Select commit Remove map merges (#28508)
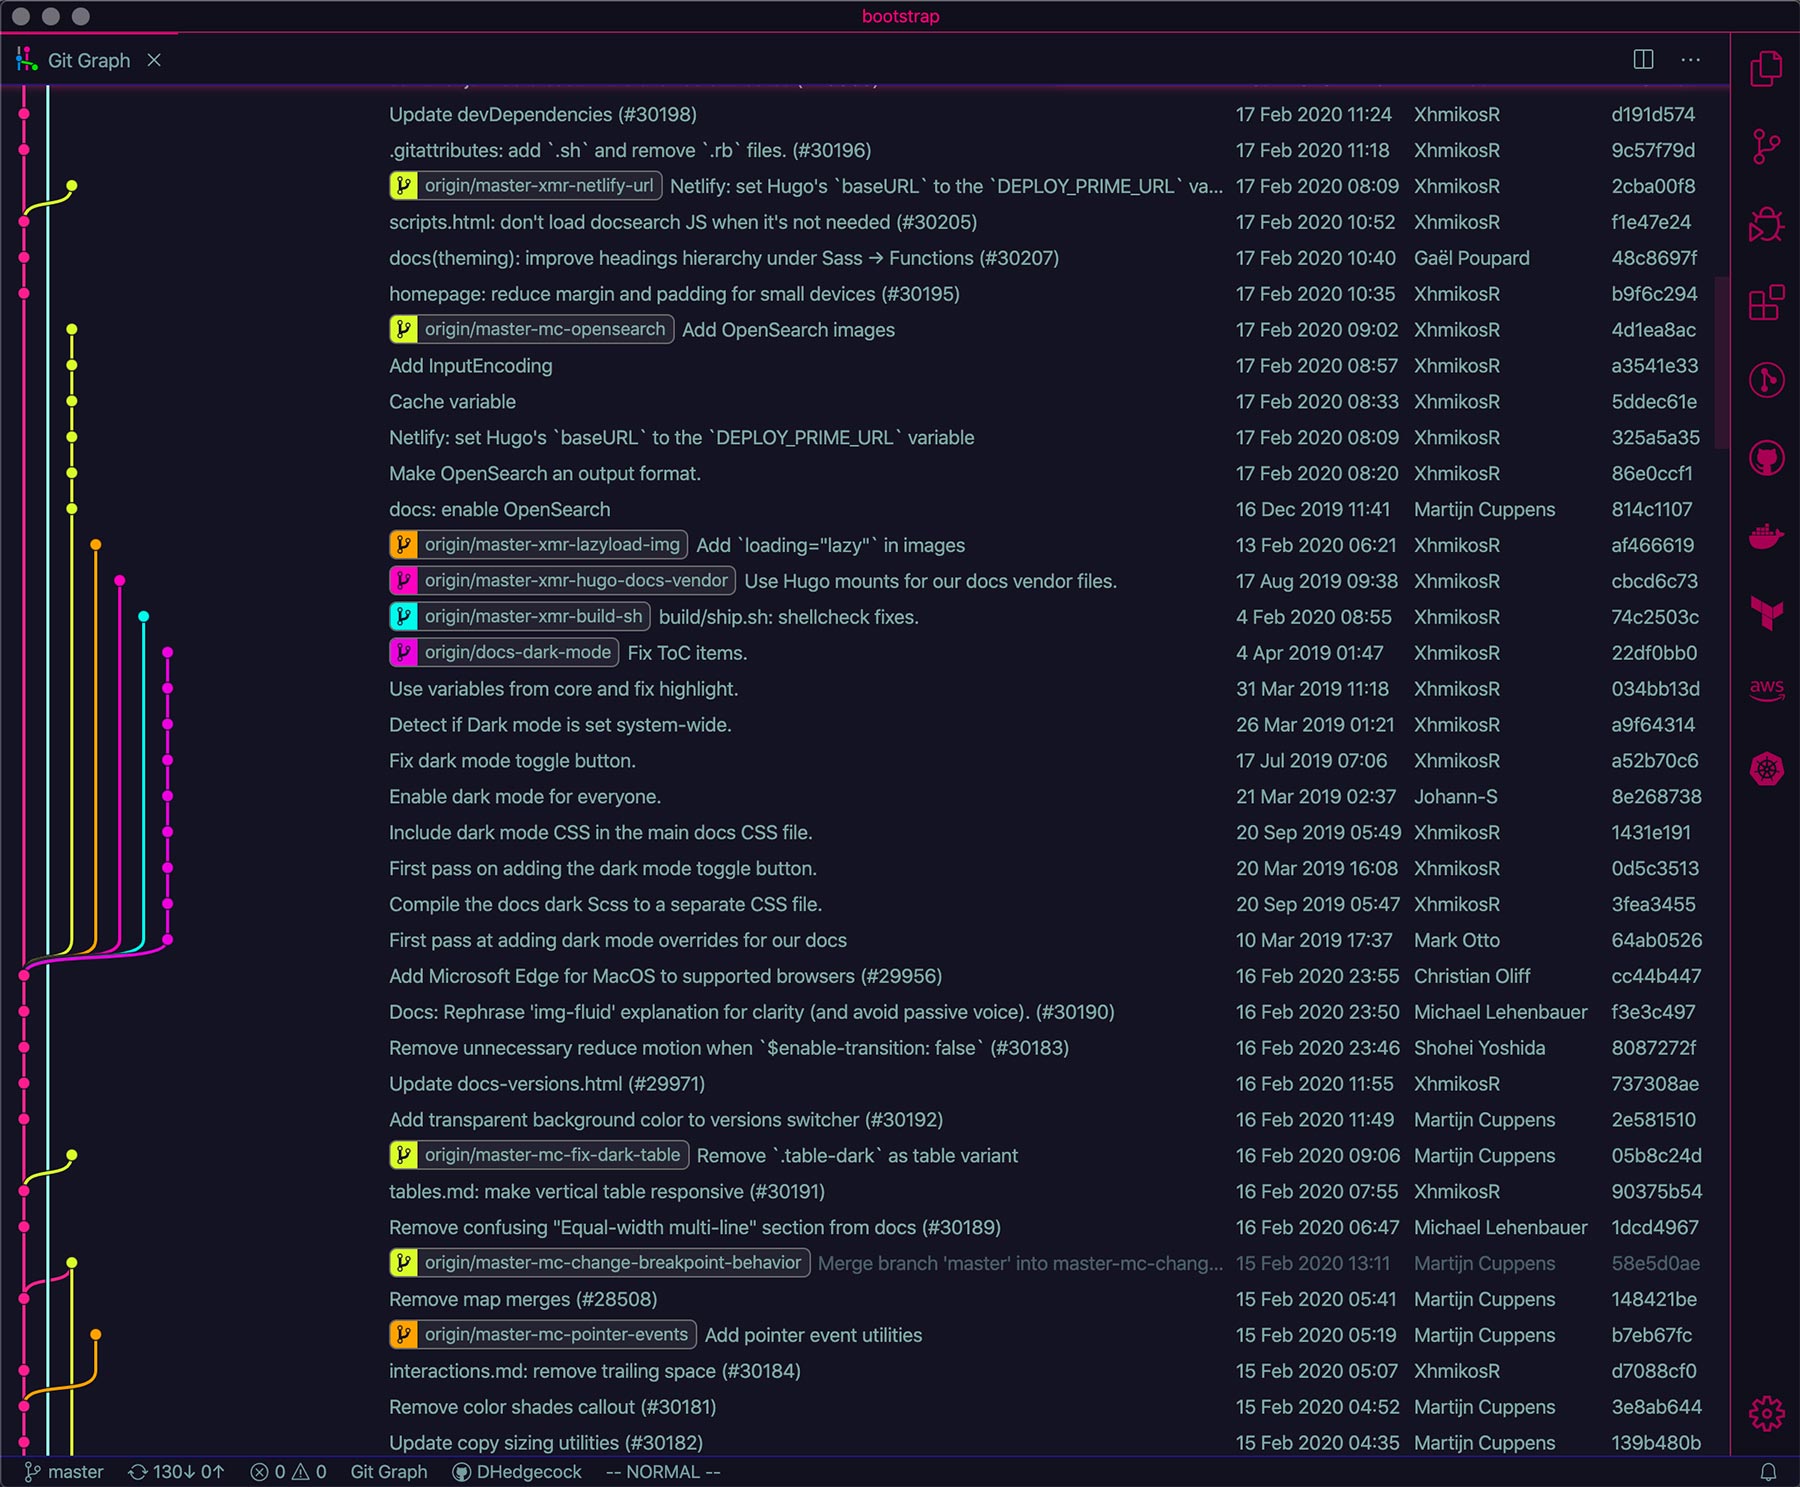 pos(523,1299)
